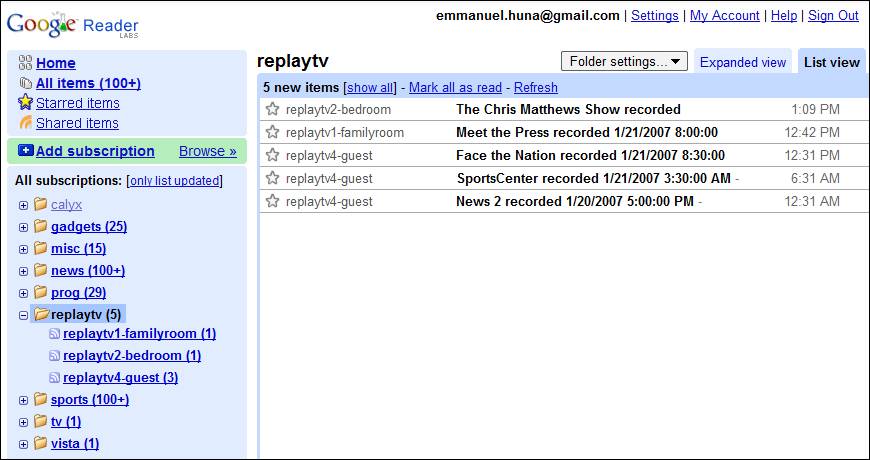Click the prog folder icon

40,292
